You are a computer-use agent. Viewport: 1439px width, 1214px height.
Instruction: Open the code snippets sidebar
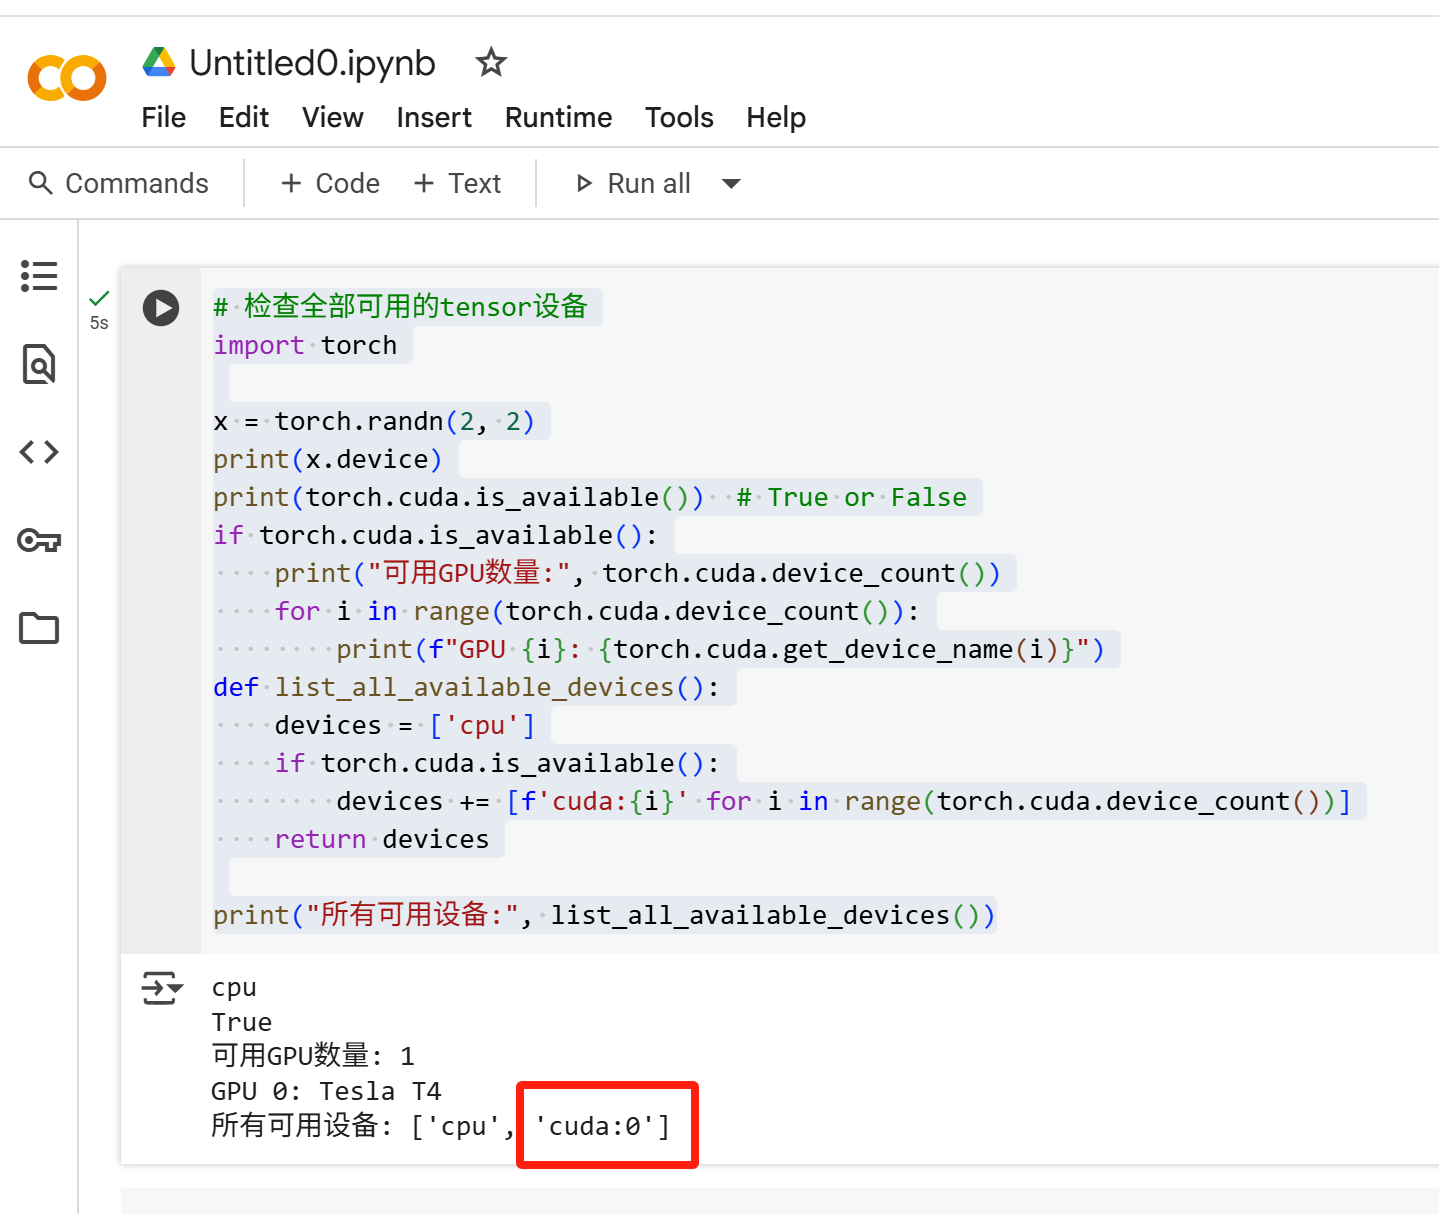[39, 452]
